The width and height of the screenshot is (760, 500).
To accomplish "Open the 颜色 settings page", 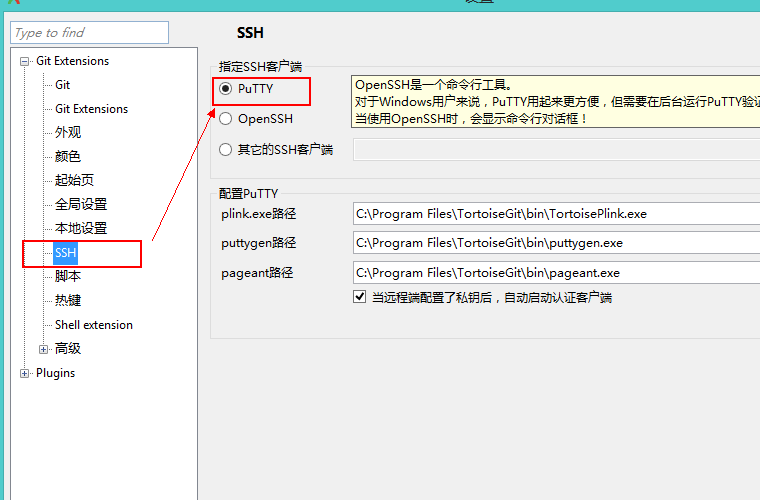I will click(x=68, y=157).
